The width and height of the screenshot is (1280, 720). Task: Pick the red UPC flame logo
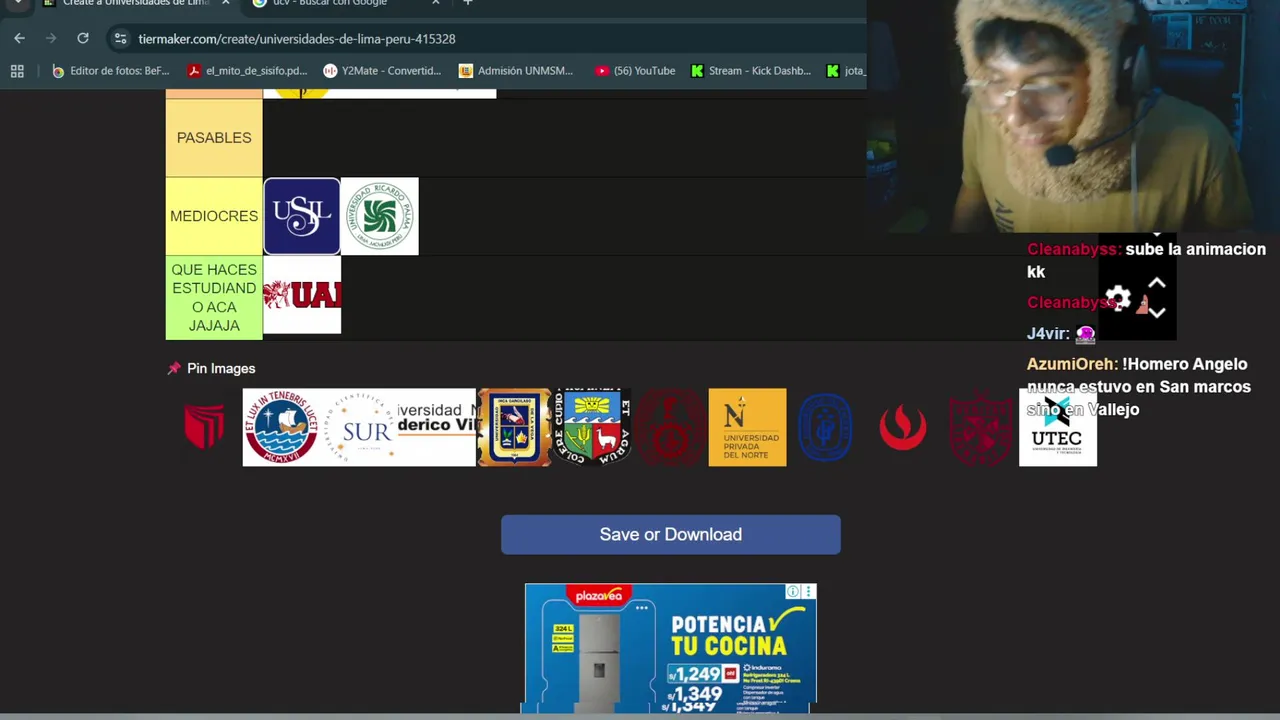[x=903, y=427]
